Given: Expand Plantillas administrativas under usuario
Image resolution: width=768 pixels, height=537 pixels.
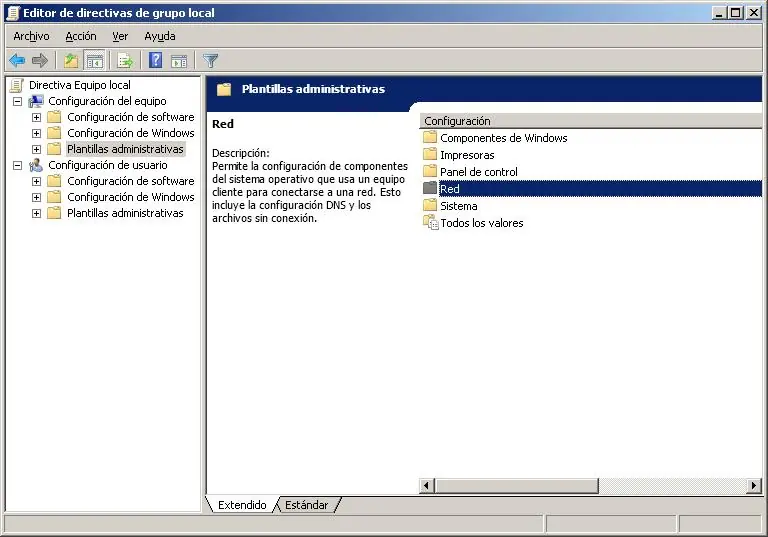Looking at the screenshot, I should pyautogui.click(x=36, y=214).
